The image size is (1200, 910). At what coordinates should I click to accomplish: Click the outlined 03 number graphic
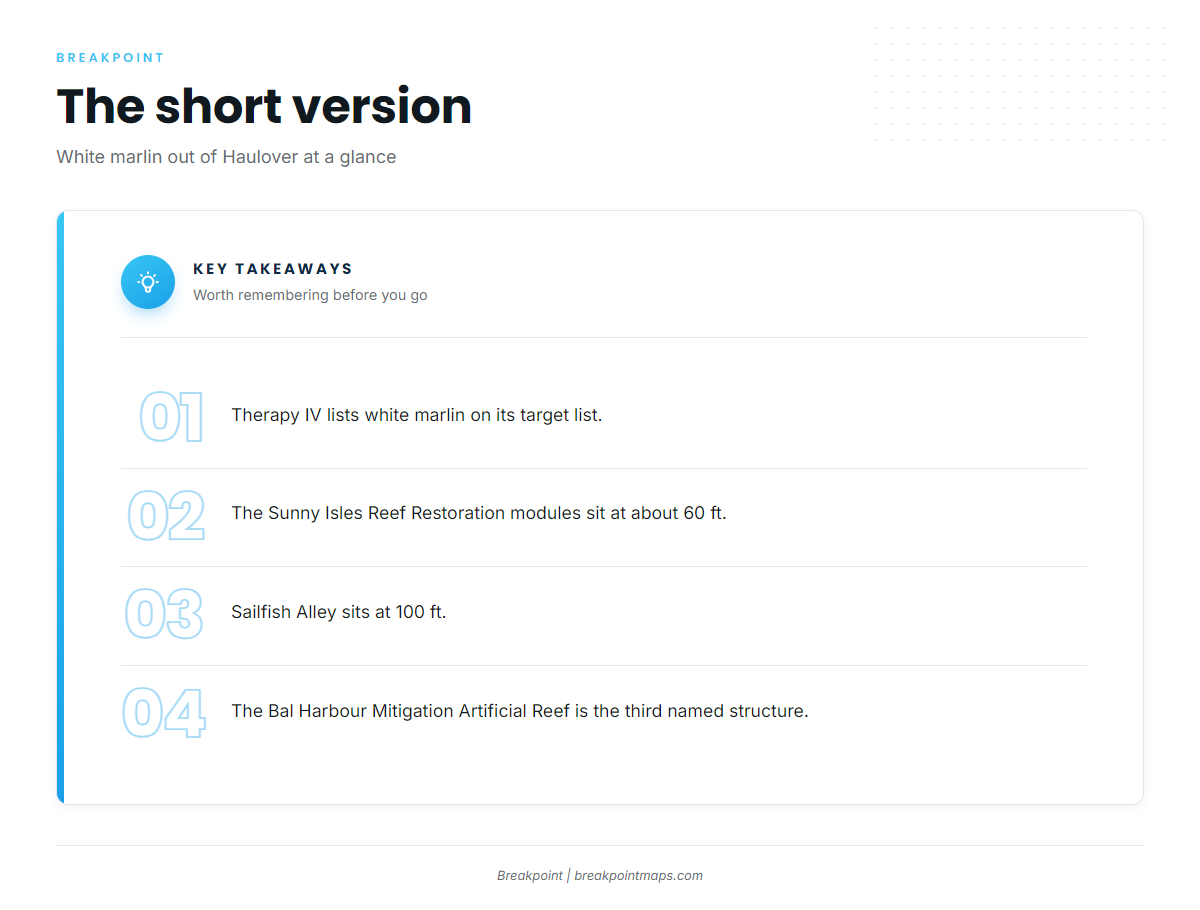164,614
